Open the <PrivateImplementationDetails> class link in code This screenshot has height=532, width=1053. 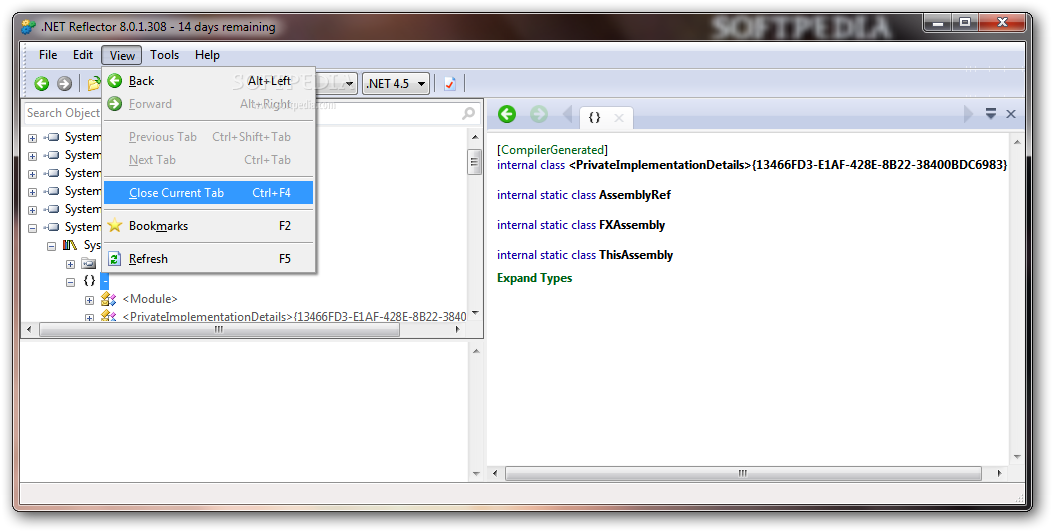point(788,165)
